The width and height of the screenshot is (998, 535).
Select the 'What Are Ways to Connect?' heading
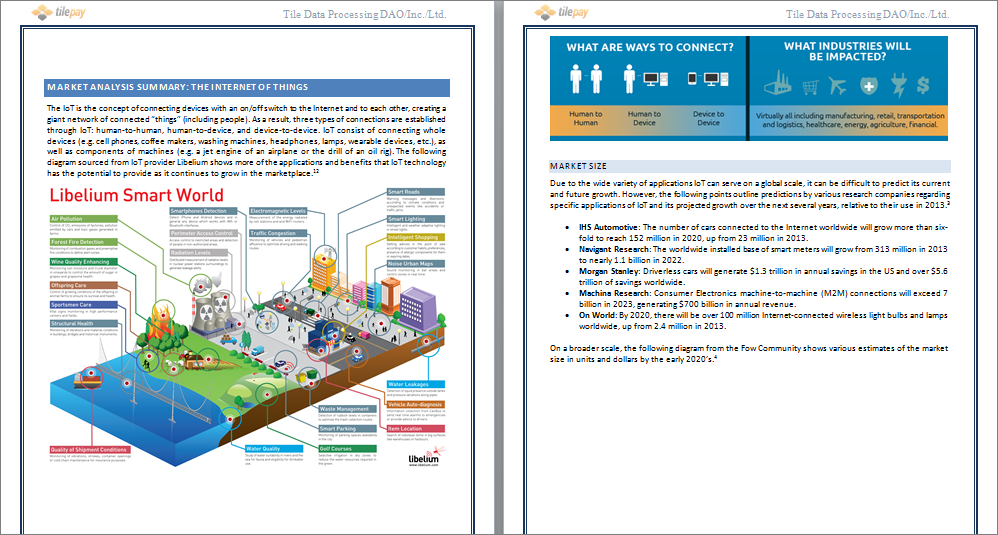(x=650, y=48)
